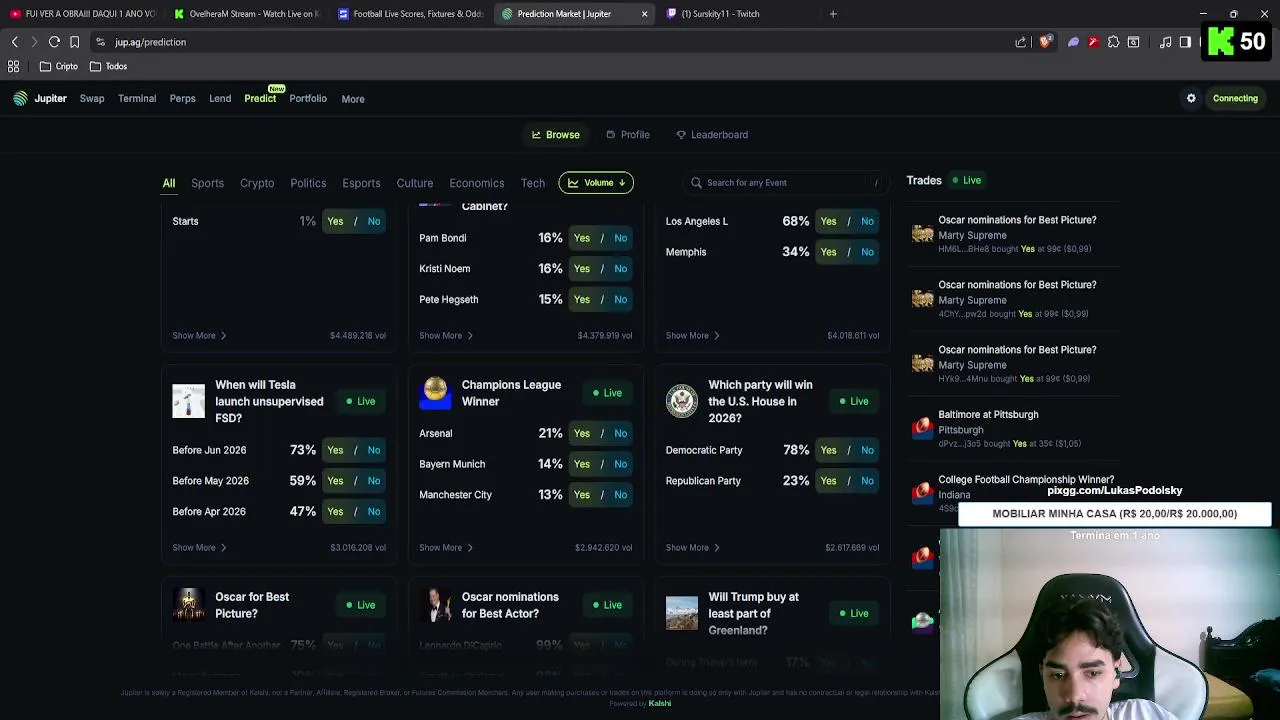The image size is (1280, 720).
Task: Open the Phantom wallet extension icon
Action: 1073,42
